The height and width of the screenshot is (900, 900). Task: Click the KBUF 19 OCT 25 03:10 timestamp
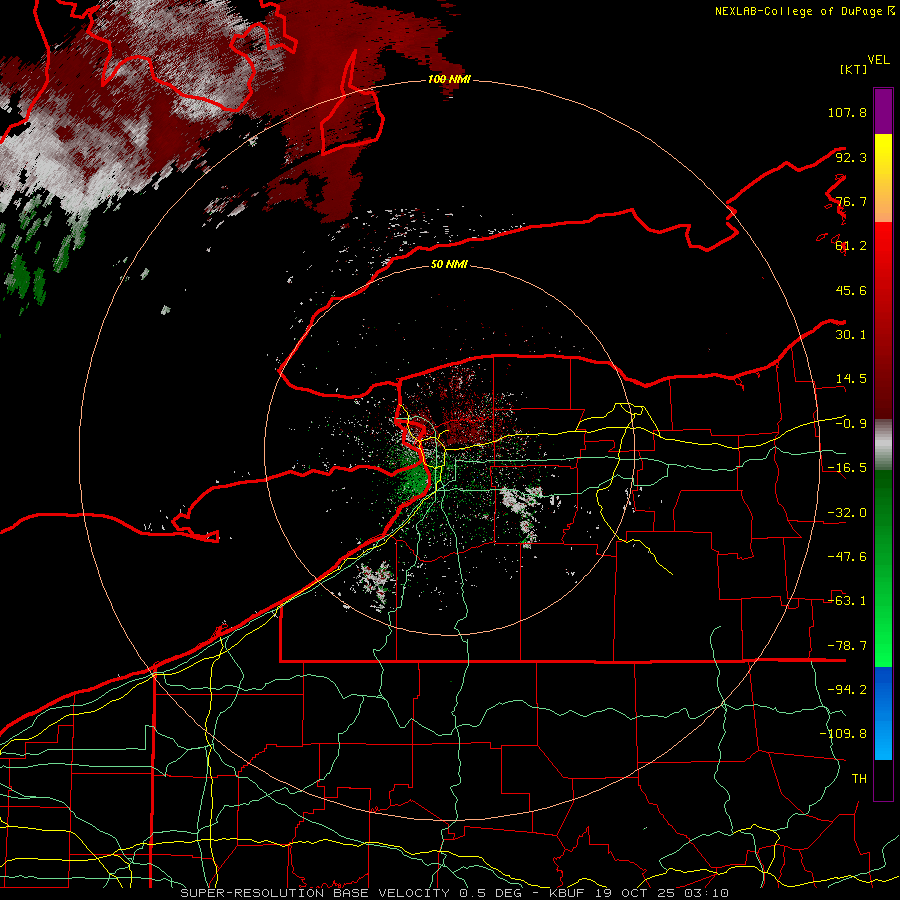pos(639,893)
